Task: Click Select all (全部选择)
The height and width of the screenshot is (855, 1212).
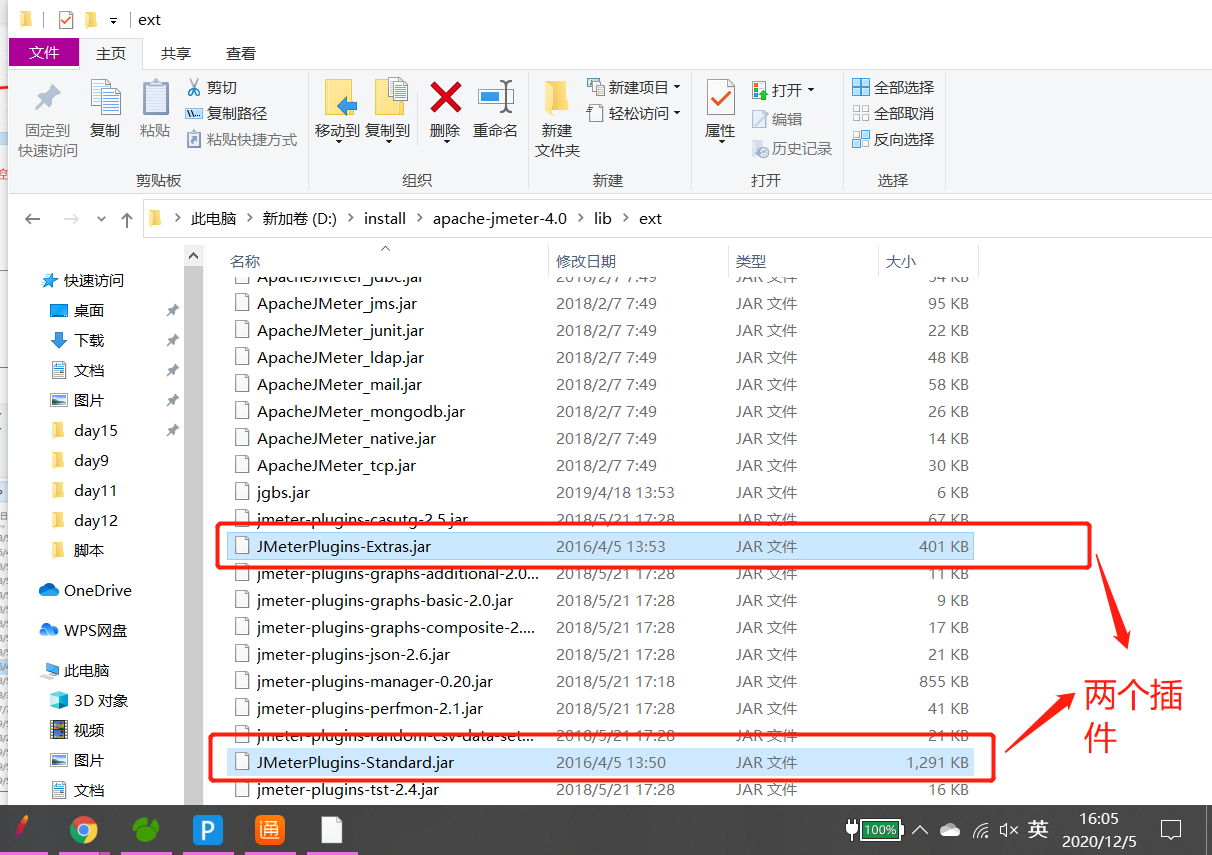Action: pos(893,88)
